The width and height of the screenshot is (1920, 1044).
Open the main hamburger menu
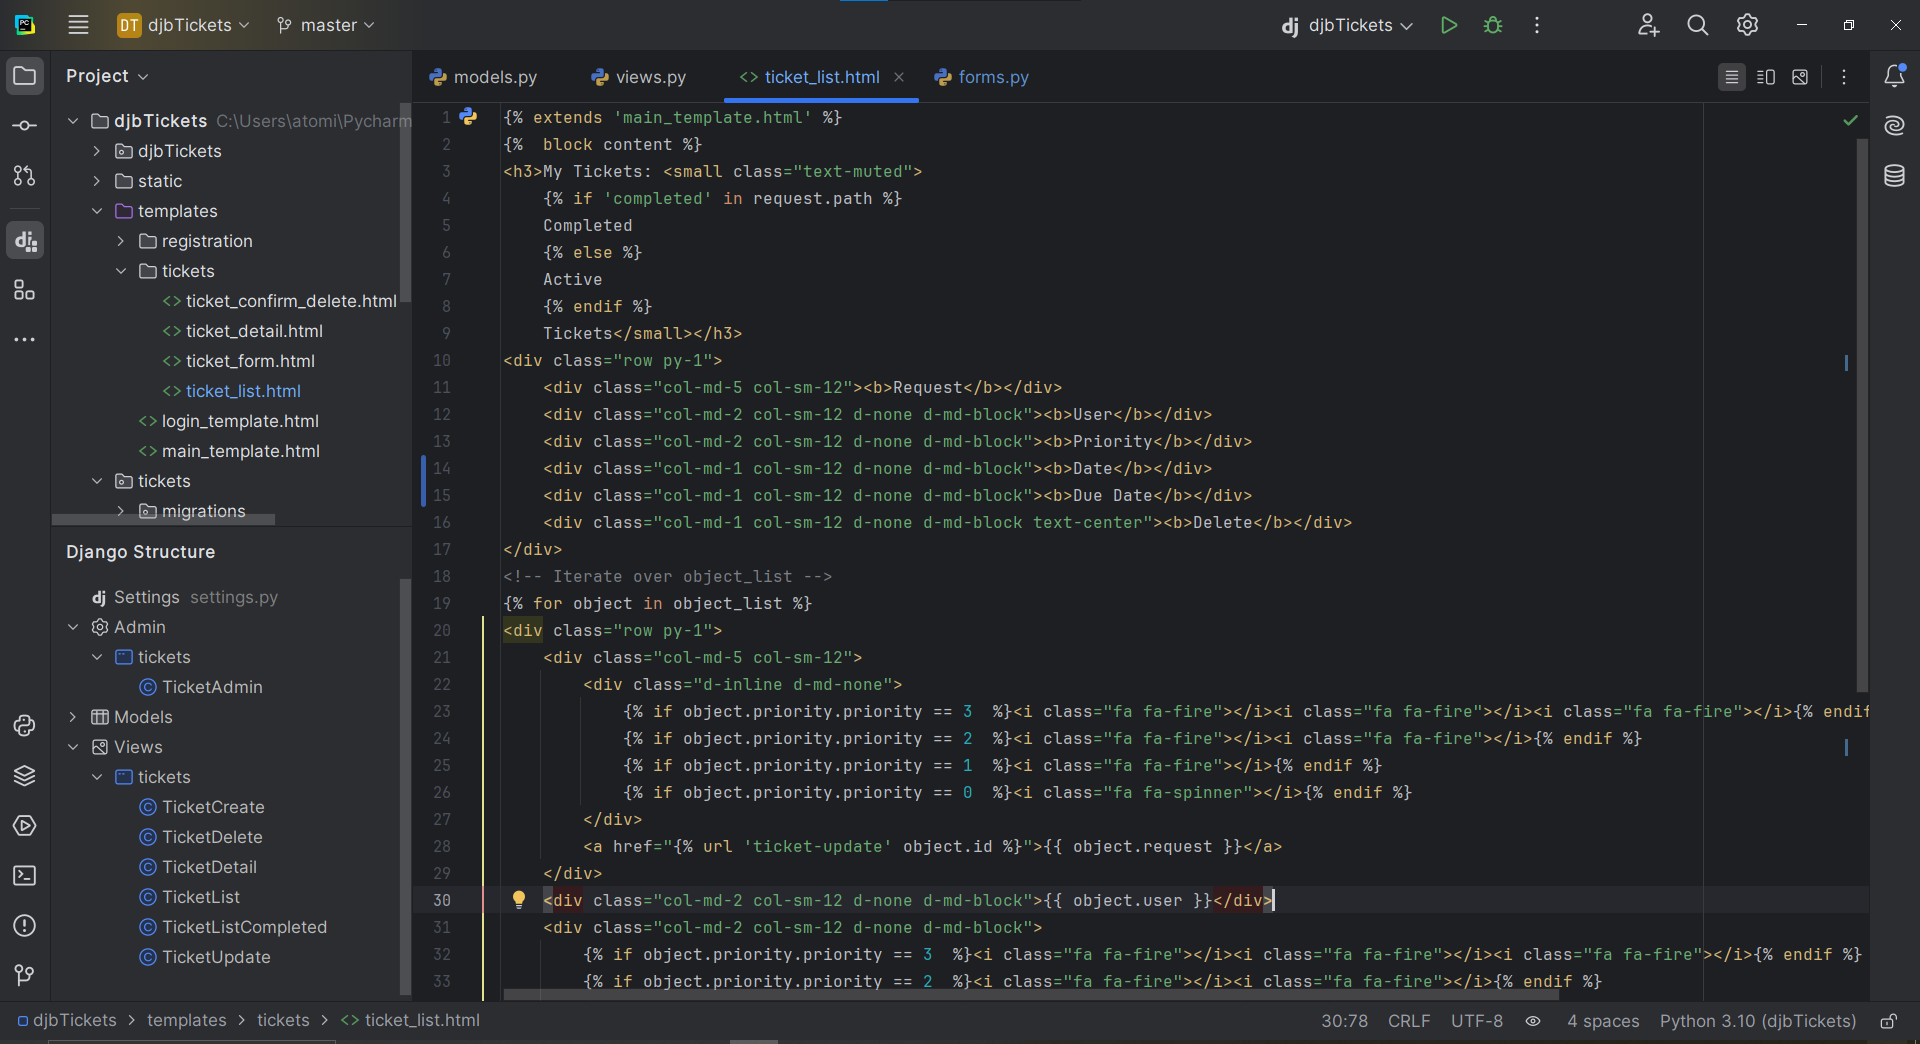[78, 25]
